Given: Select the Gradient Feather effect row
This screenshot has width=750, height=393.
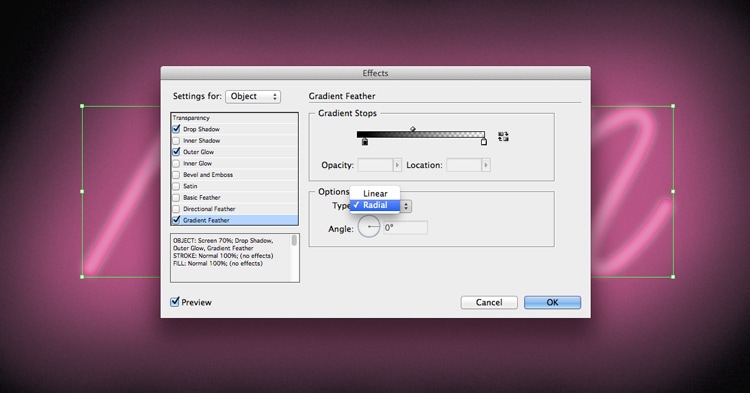Looking at the screenshot, I should [234, 220].
